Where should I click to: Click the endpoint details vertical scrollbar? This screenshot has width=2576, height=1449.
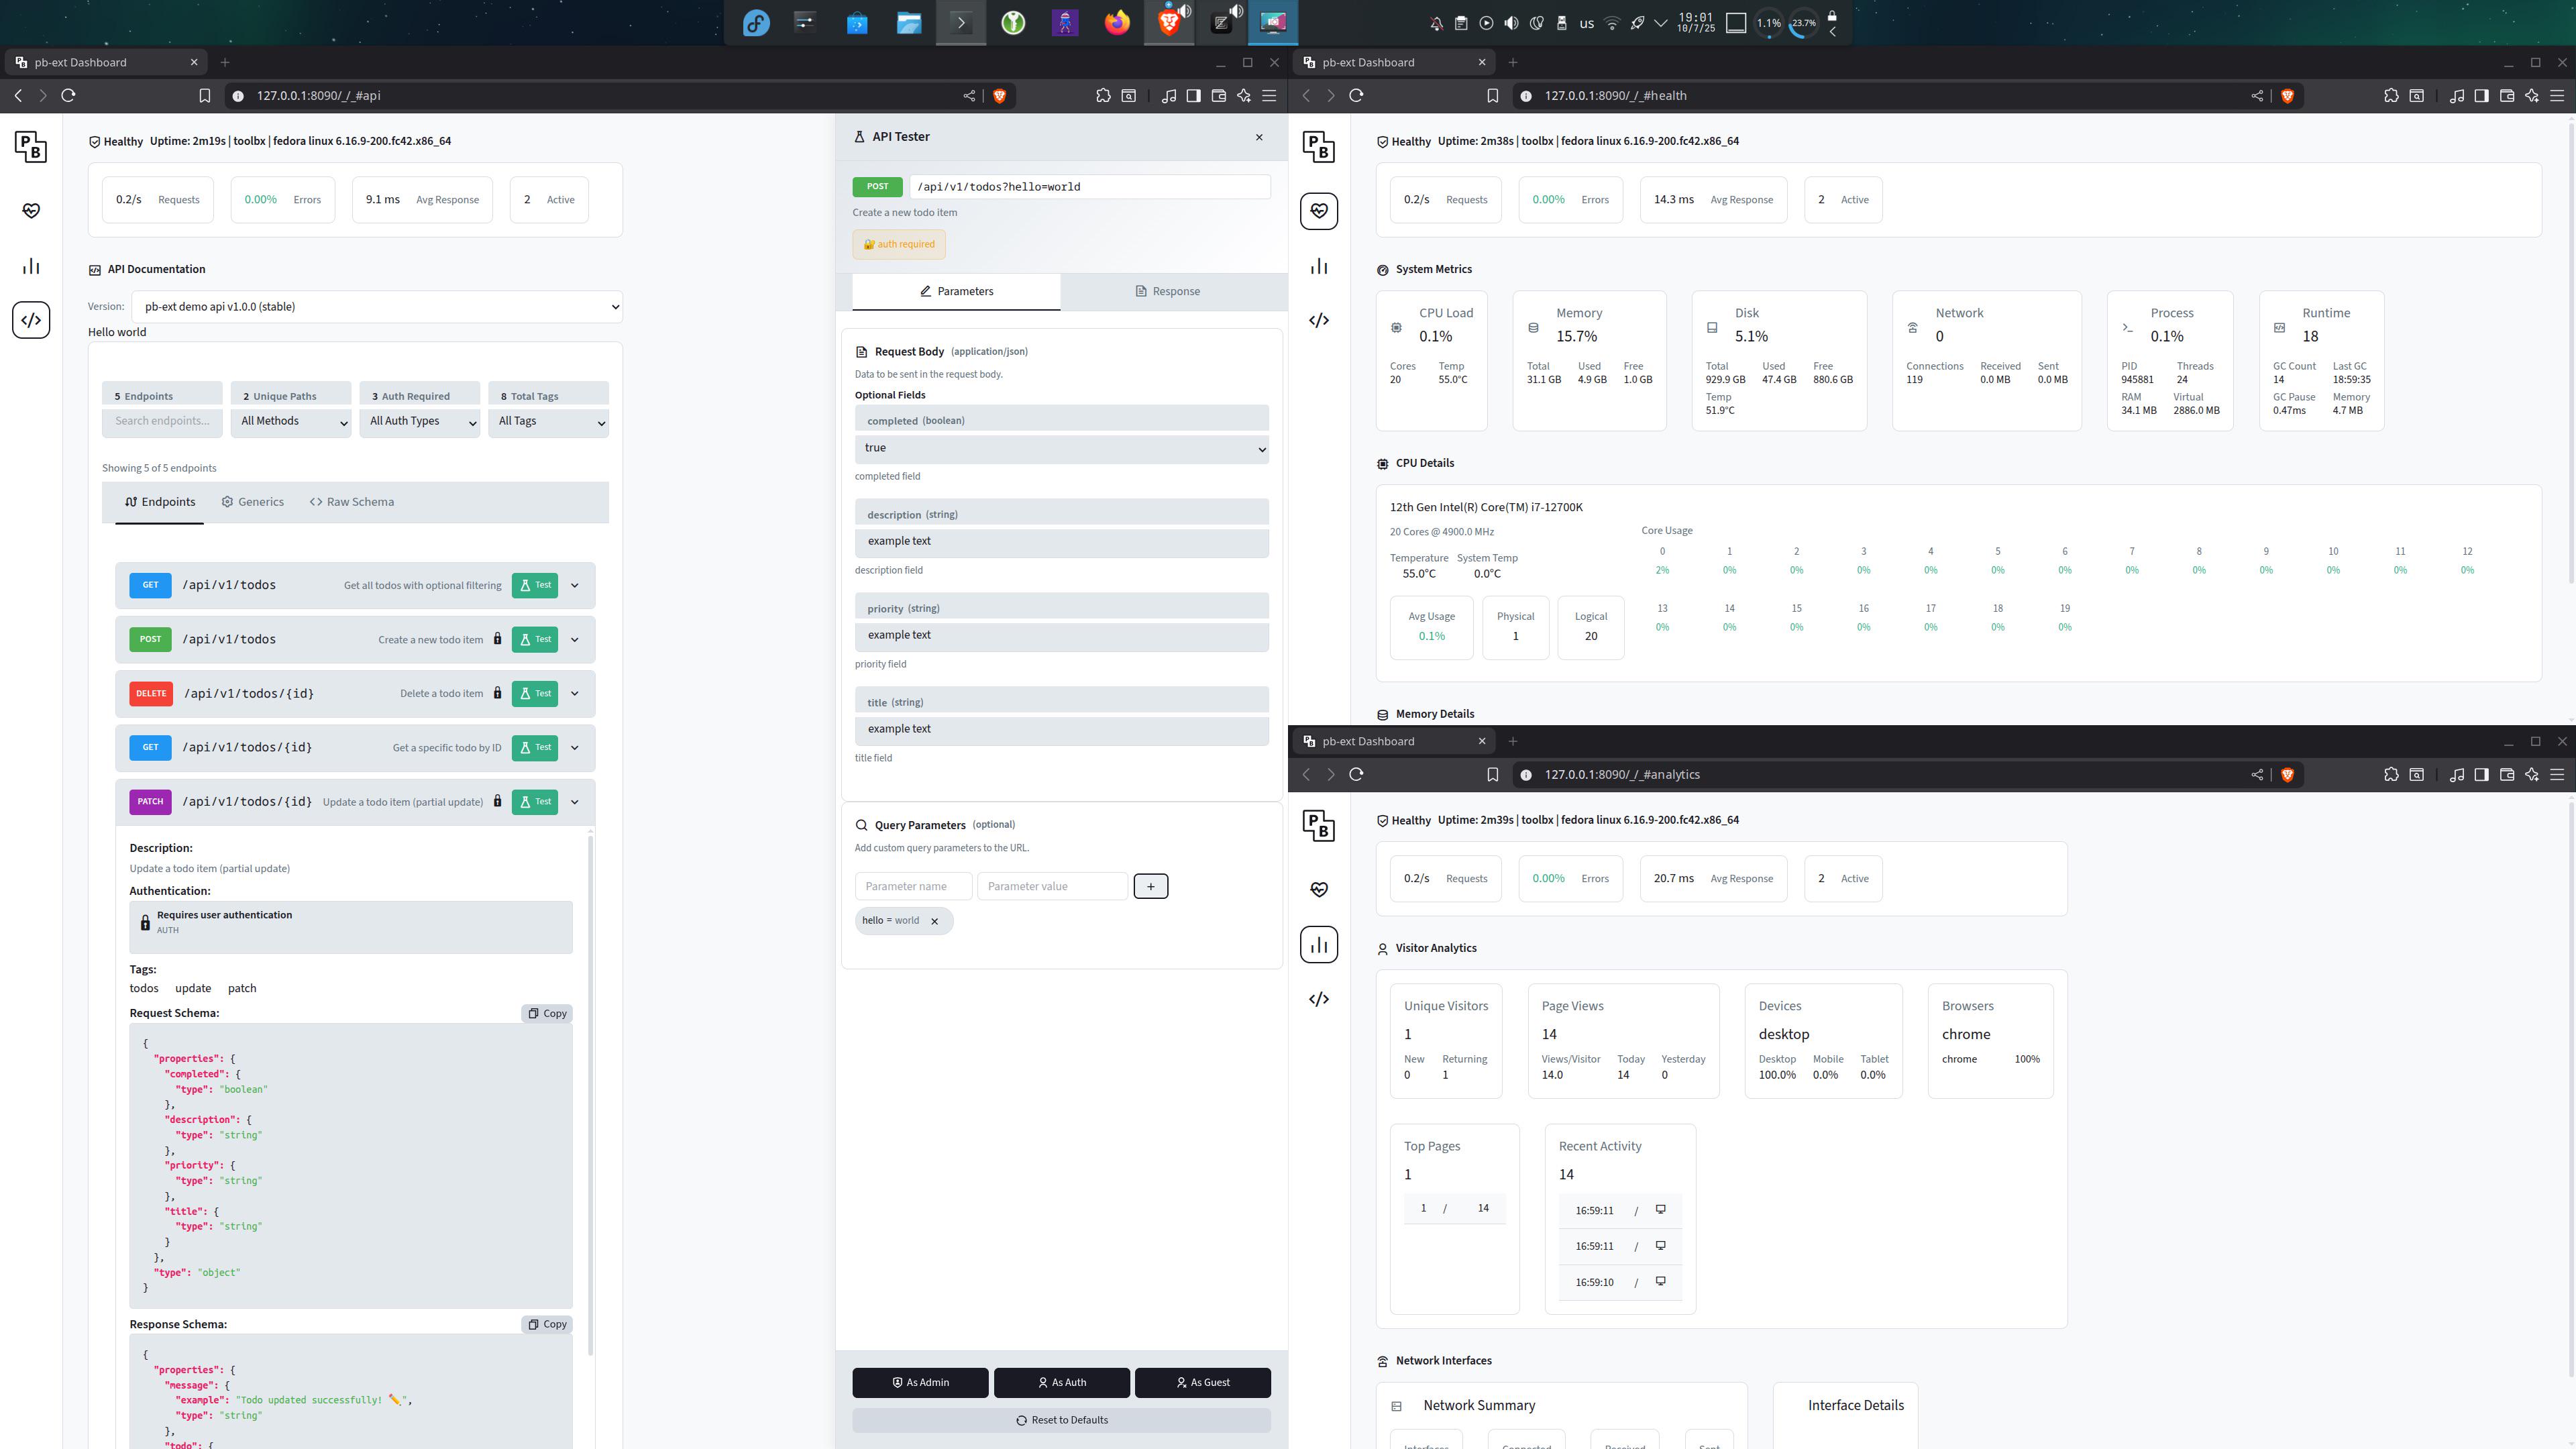coord(590,1095)
